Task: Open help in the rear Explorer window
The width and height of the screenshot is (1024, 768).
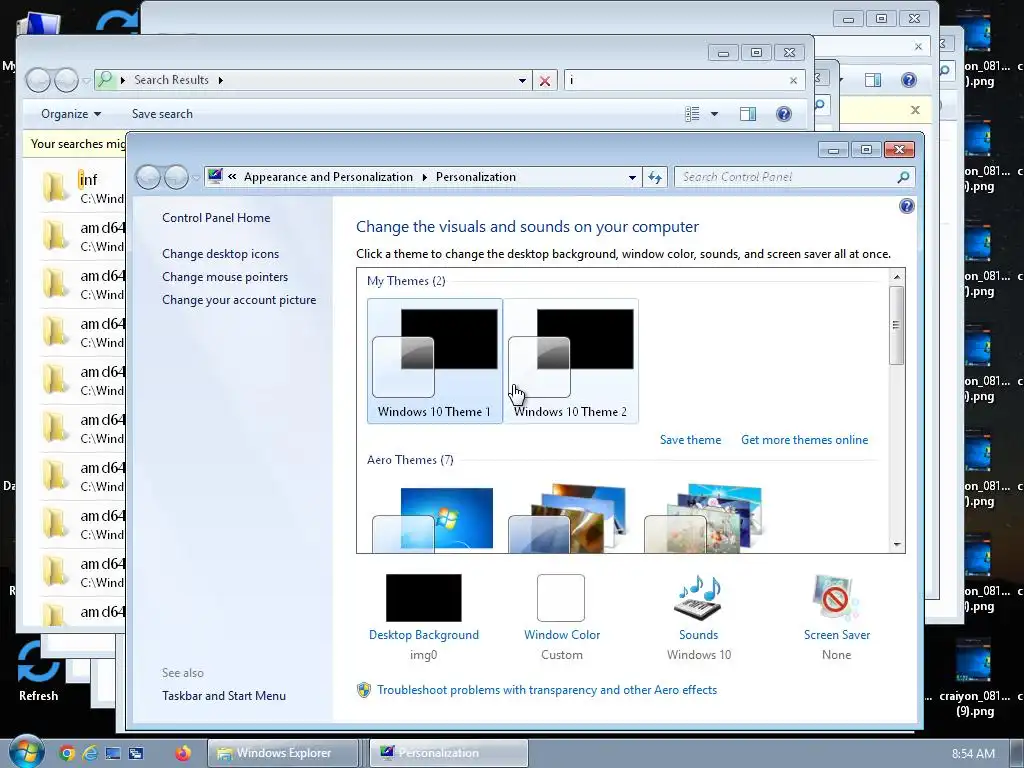Action: click(x=908, y=80)
